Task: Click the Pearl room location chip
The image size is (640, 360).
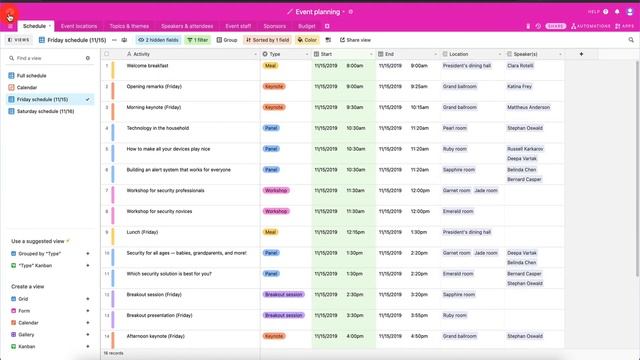Action: [x=454, y=128]
